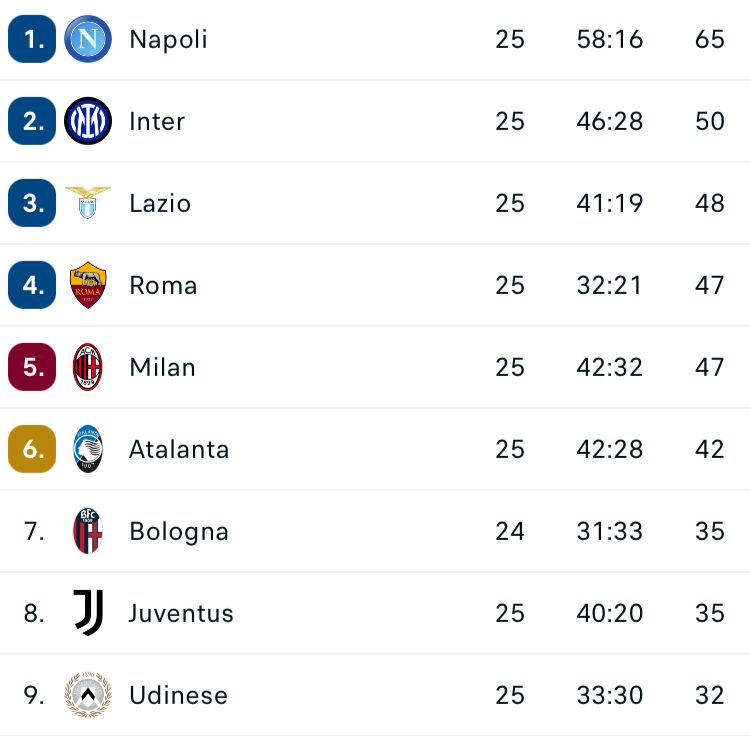Screen dimensions: 750x736
Task: Click the Napoli club crest icon
Action: (88, 40)
